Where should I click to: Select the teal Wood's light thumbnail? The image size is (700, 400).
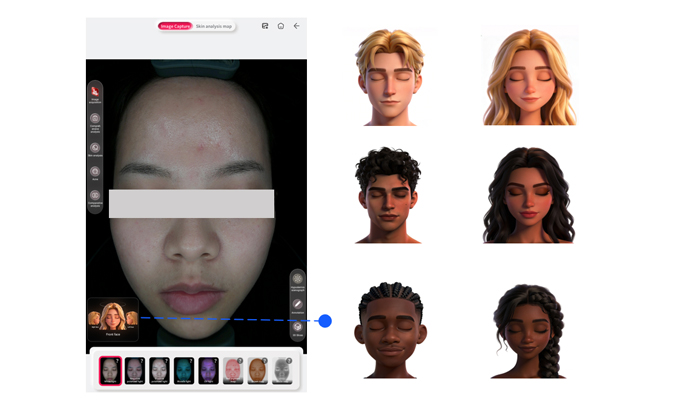tap(184, 370)
